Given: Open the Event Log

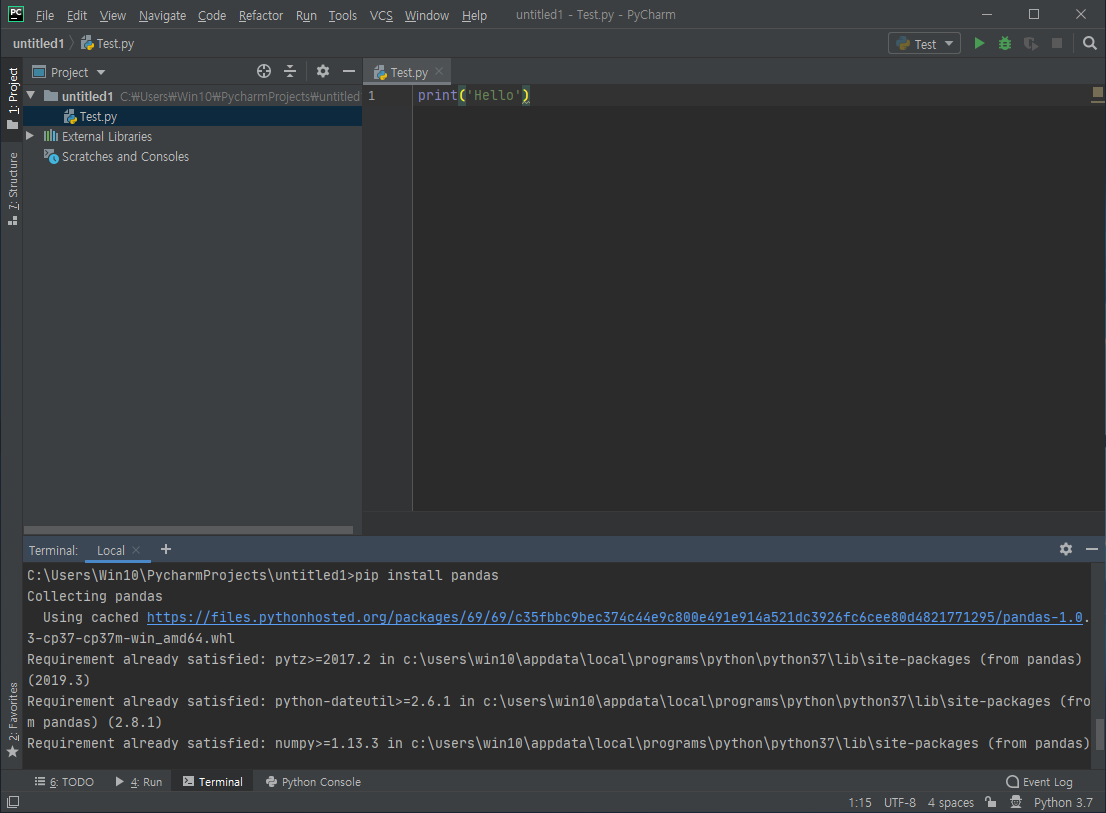Looking at the screenshot, I should point(1039,781).
